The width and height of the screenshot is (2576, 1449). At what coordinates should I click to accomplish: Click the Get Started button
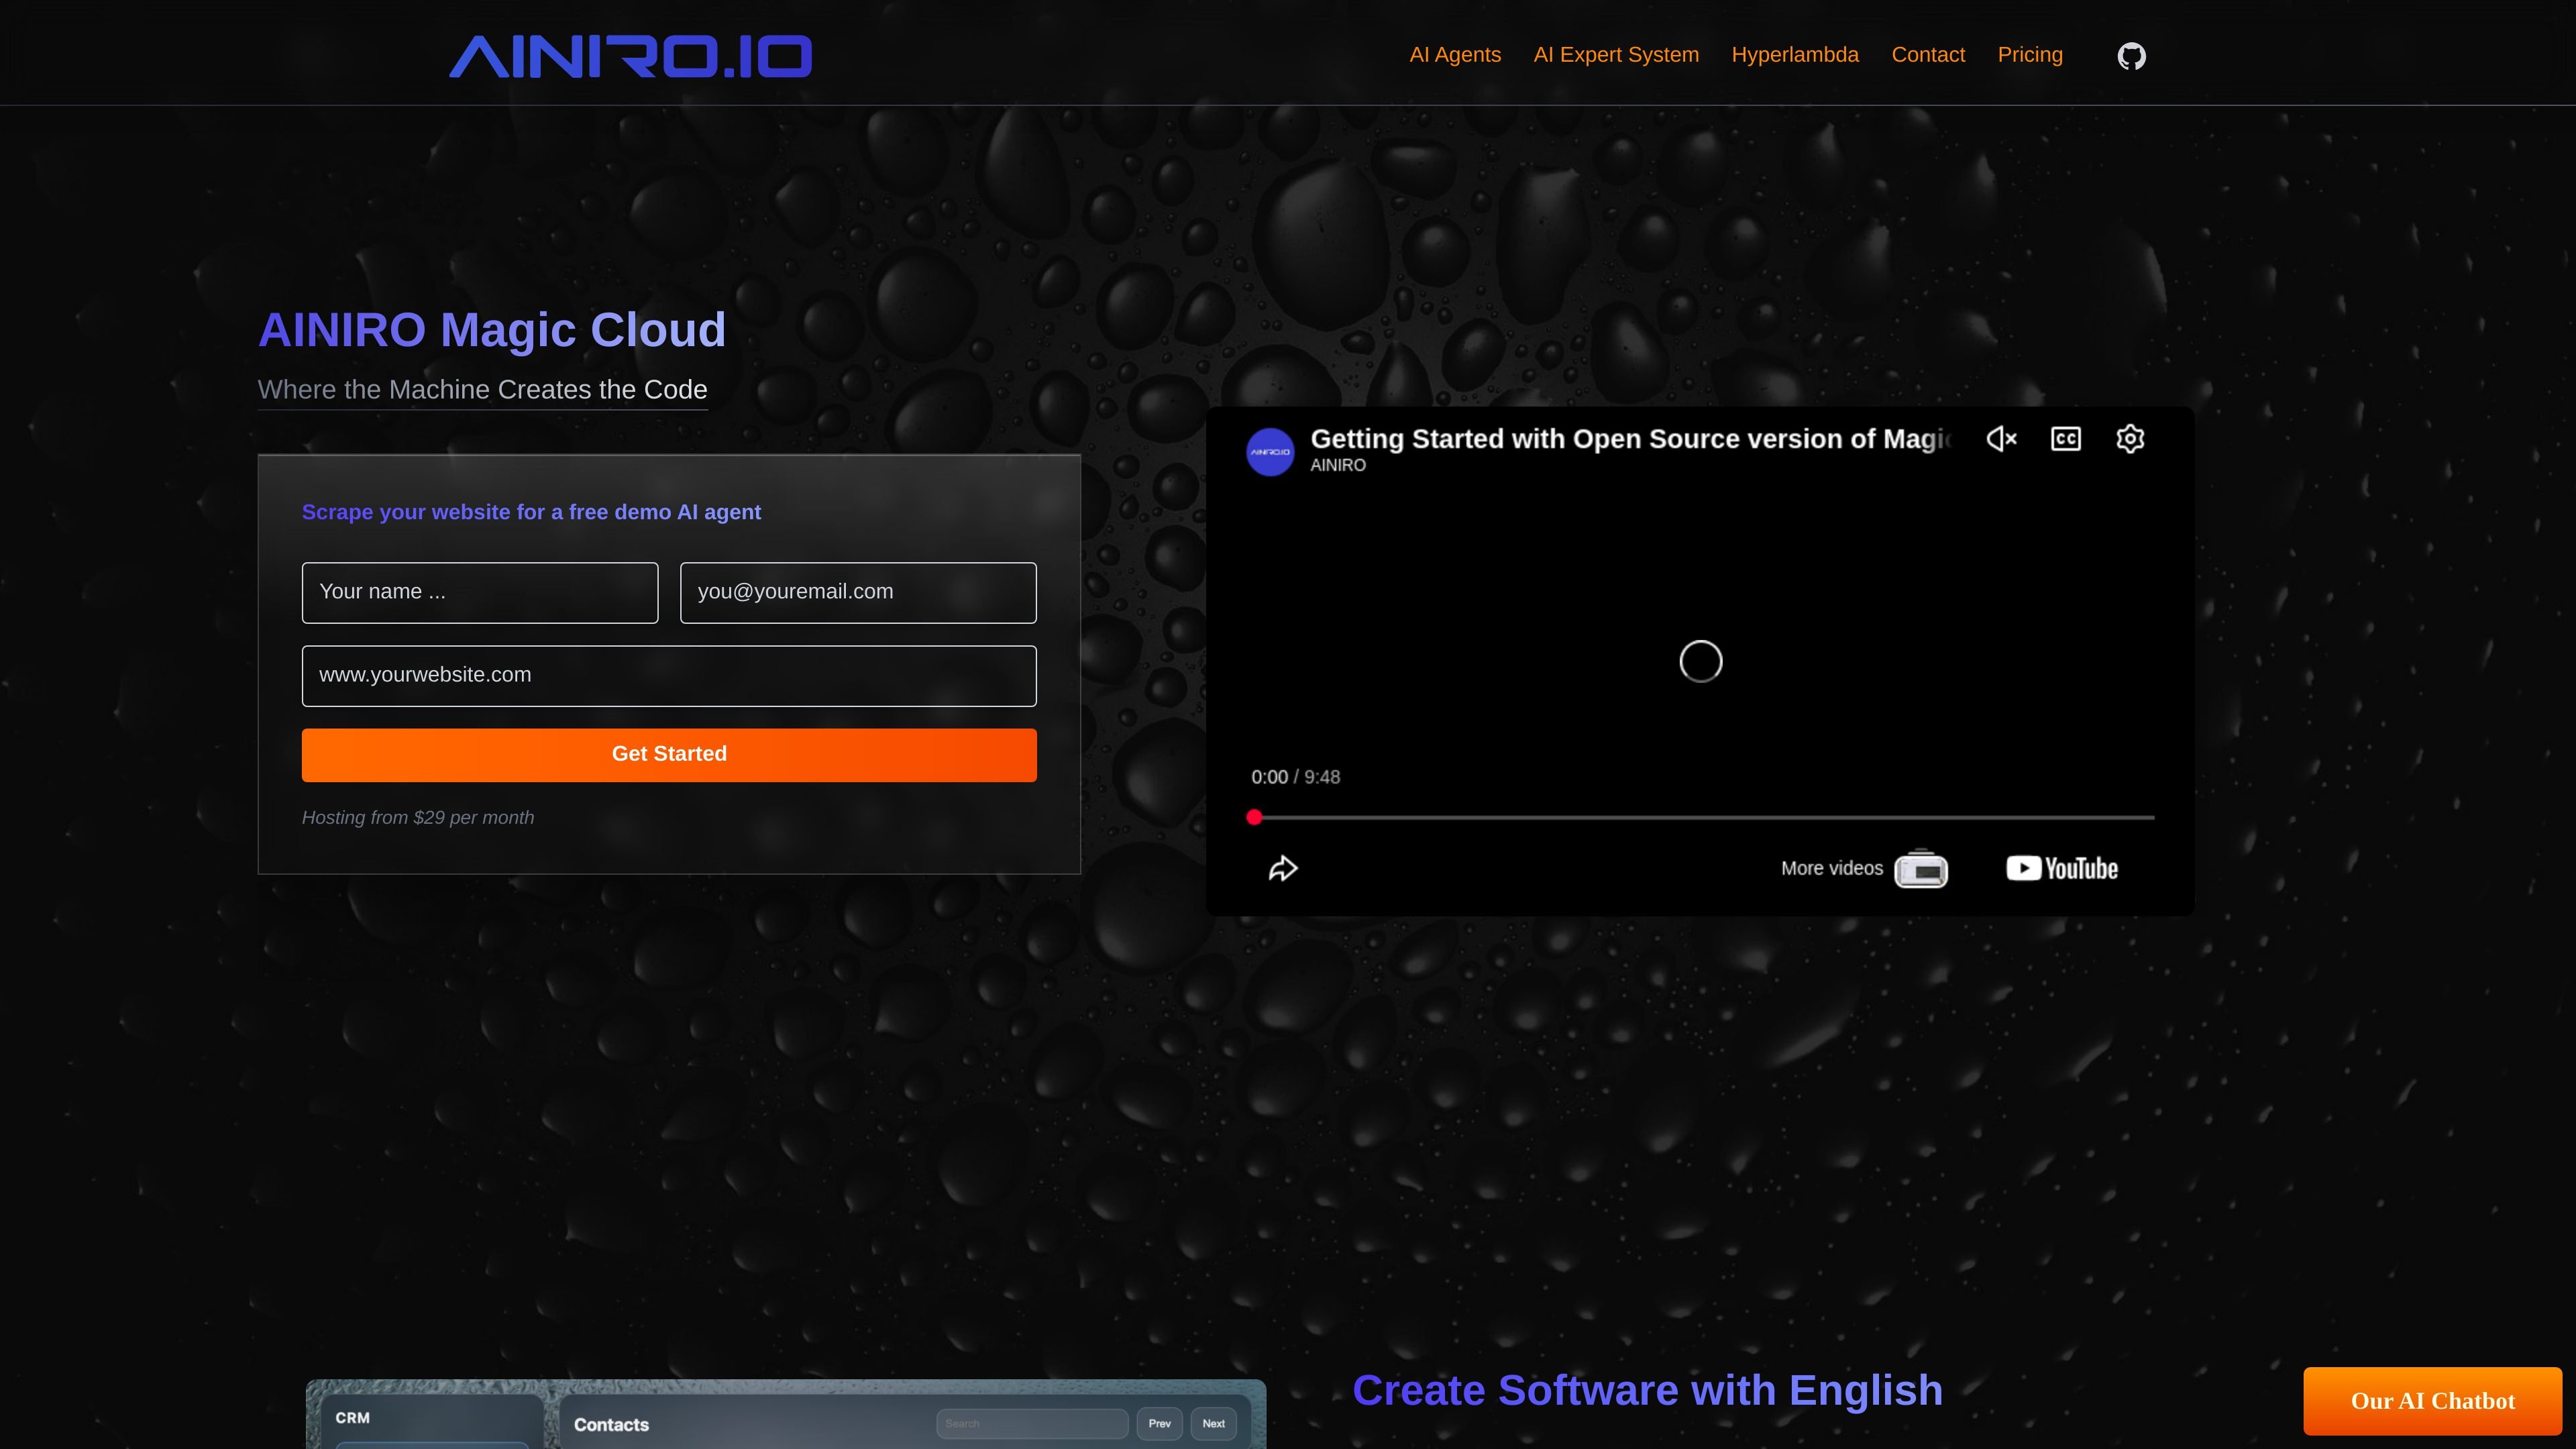[x=669, y=754]
